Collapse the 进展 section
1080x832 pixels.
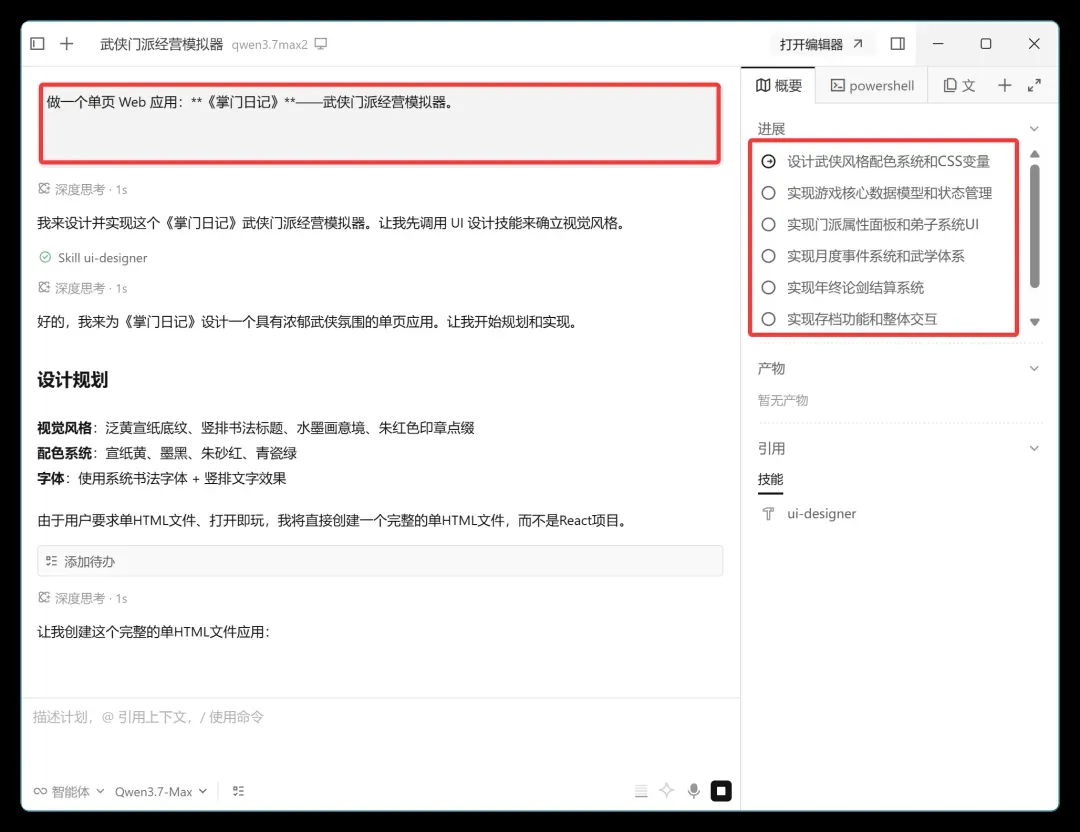1034,129
